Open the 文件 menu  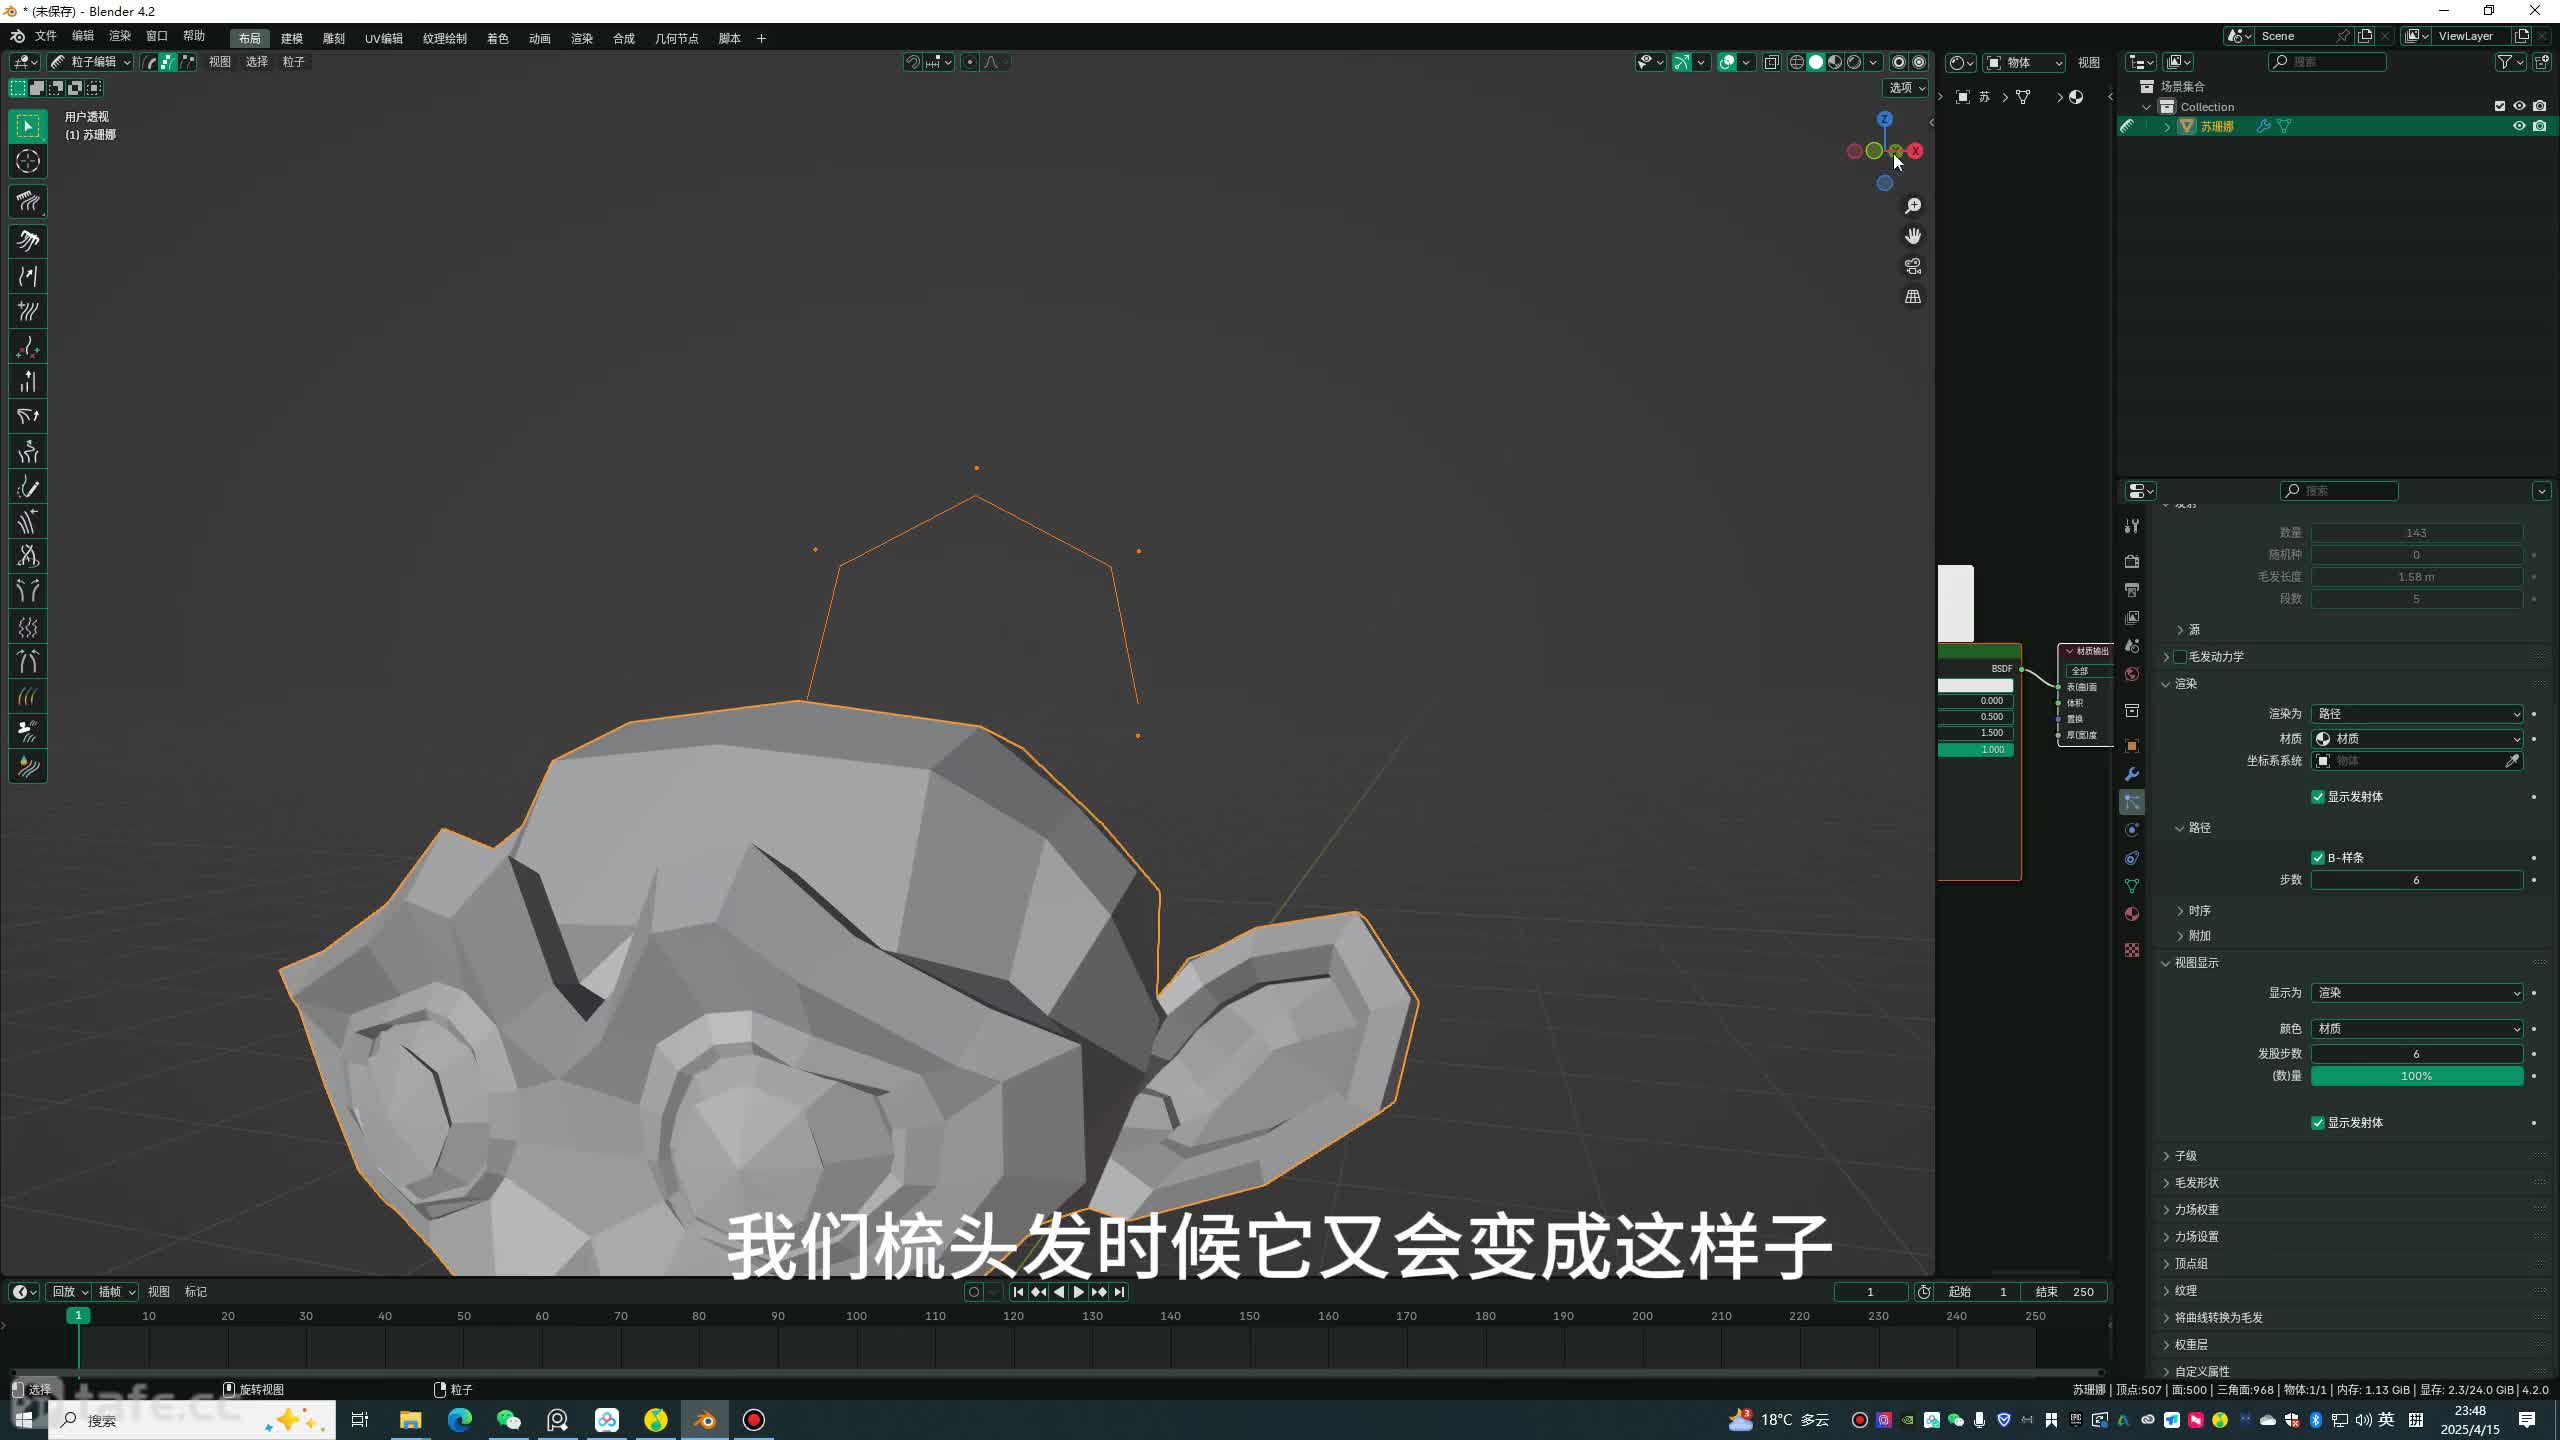tap(46, 36)
